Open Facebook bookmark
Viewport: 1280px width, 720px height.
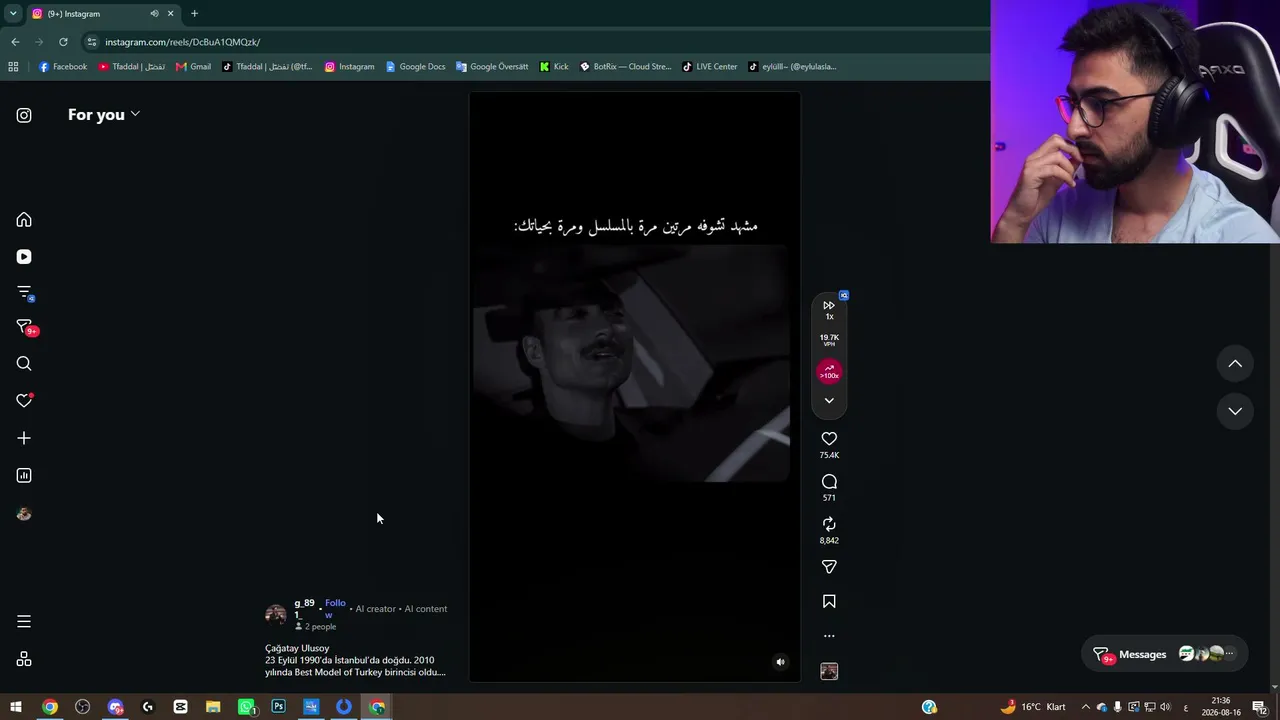(63, 67)
